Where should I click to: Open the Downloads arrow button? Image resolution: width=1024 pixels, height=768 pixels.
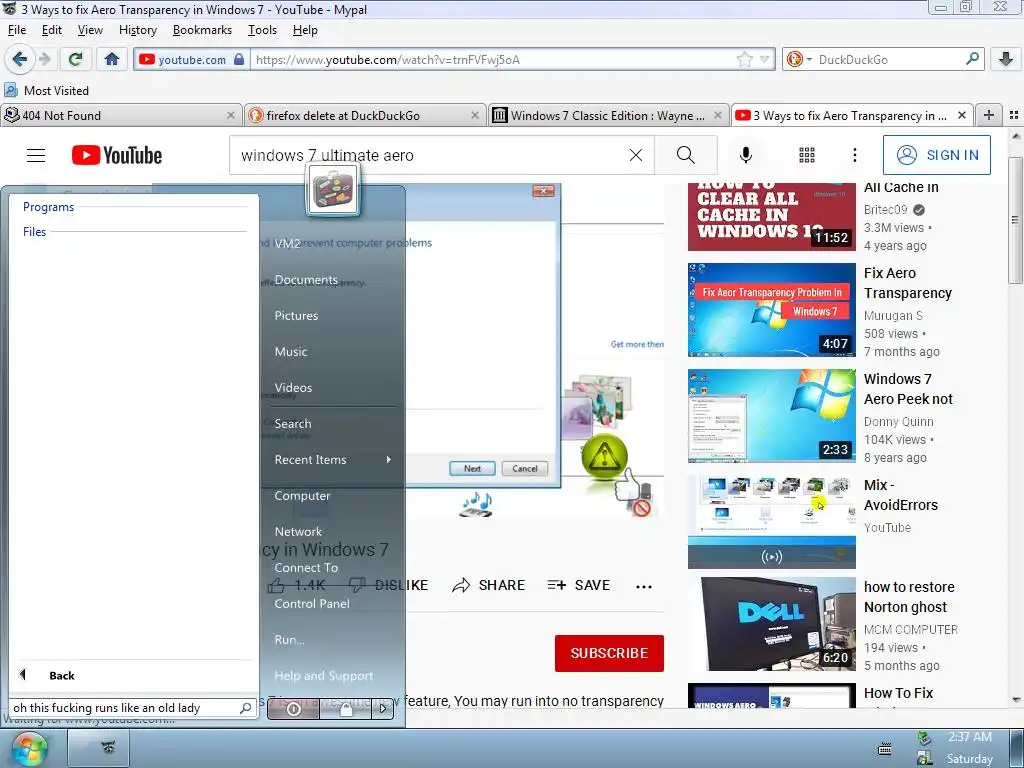coord(1006,59)
